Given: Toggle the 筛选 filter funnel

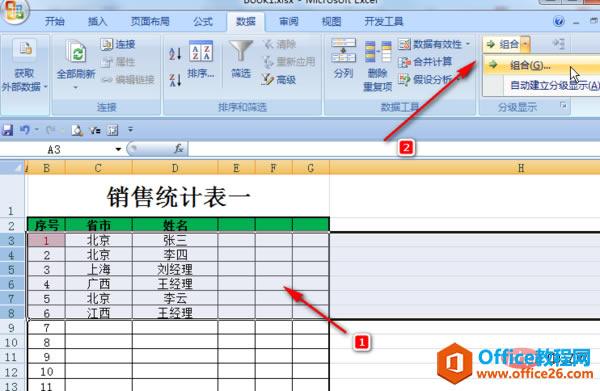Looking at the screenshot, I should (x=241, y=59).
